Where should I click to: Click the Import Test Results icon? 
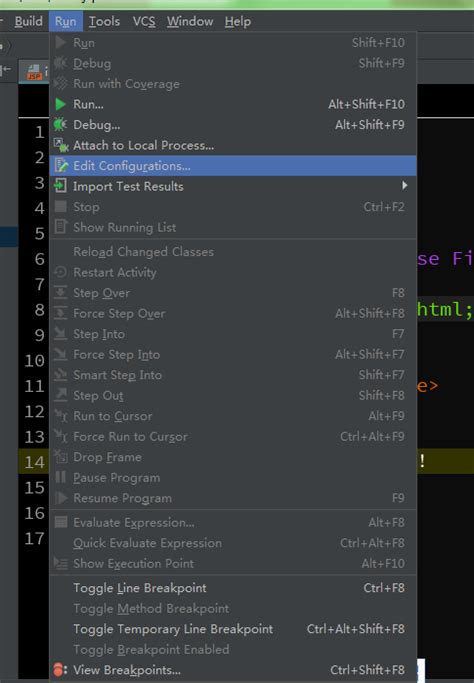60,186
